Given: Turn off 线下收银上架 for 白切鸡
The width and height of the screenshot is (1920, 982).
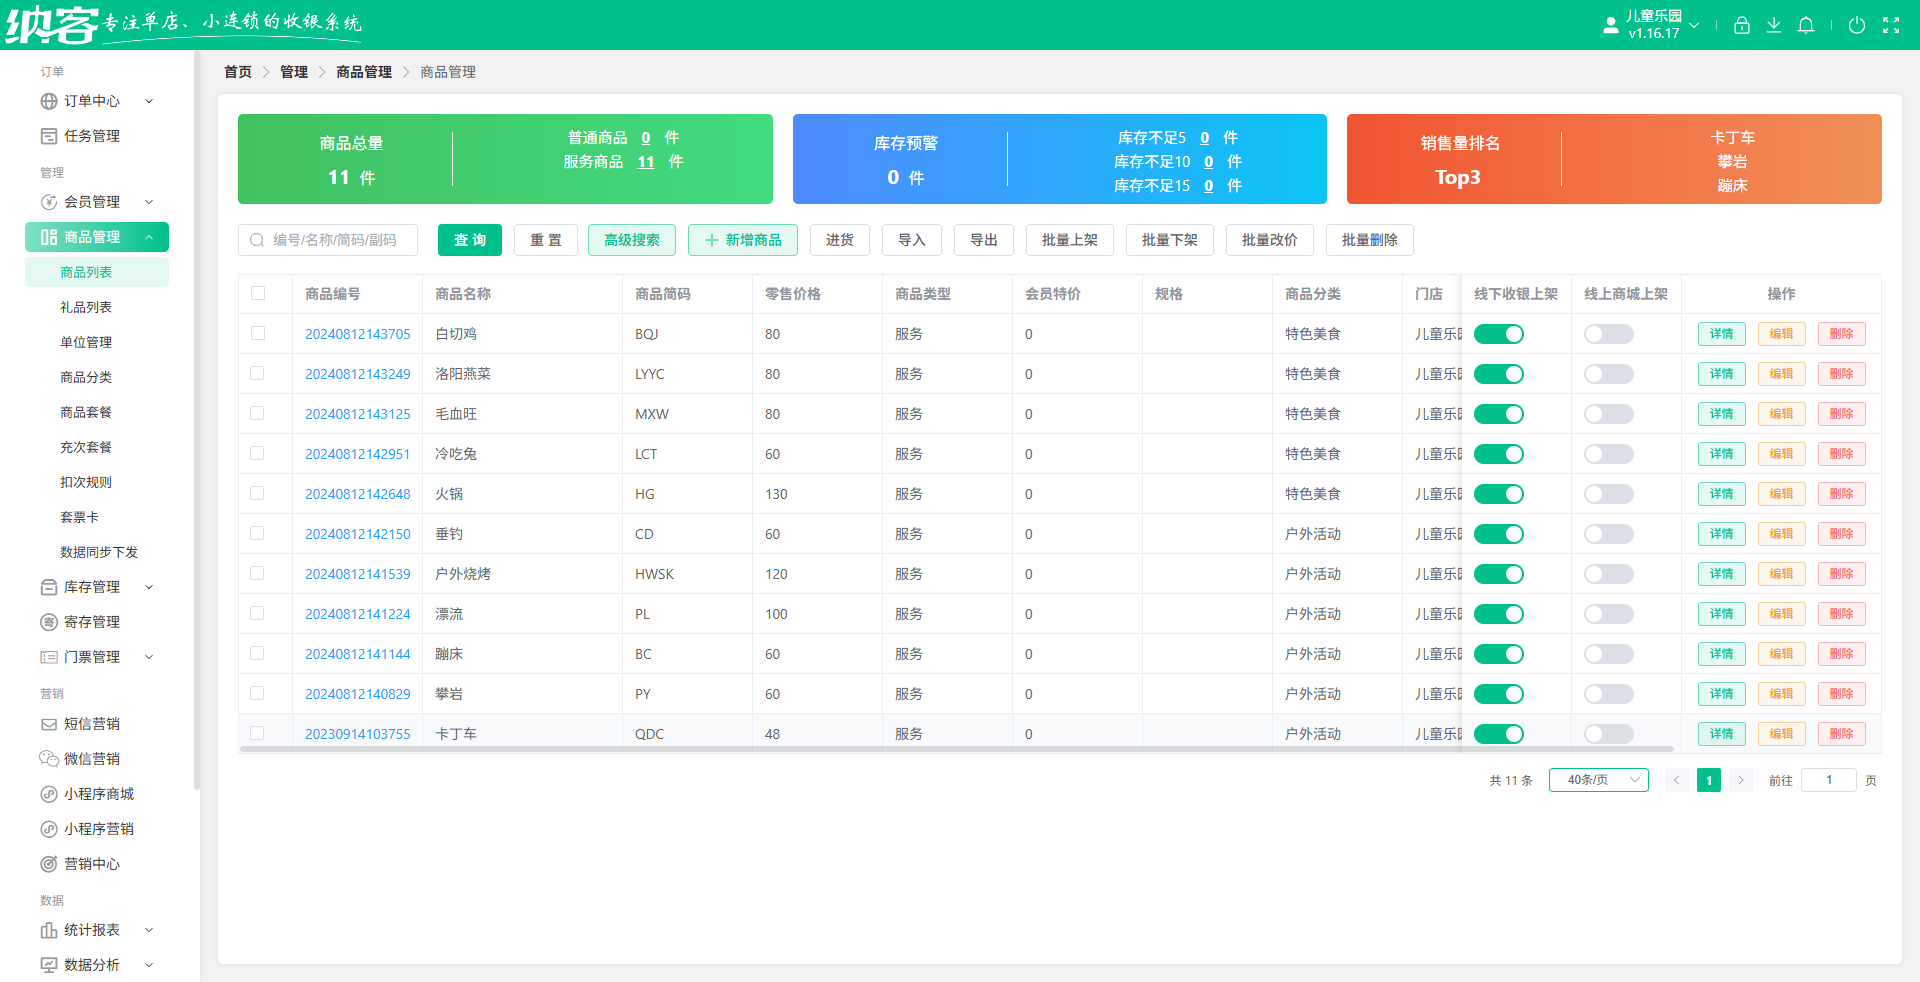Looking at the screenshot, I should [1498, 334].
